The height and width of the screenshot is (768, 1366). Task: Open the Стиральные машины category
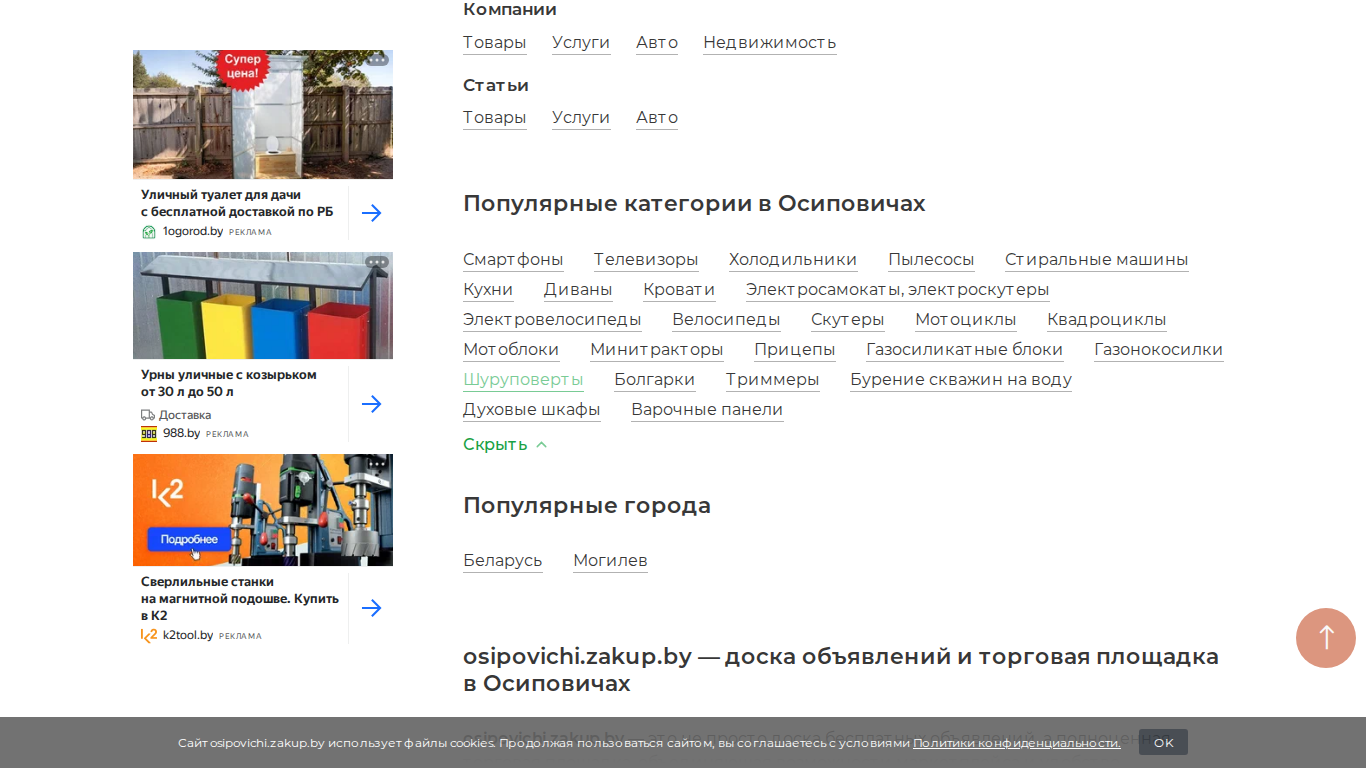(x=1096, y=259)
